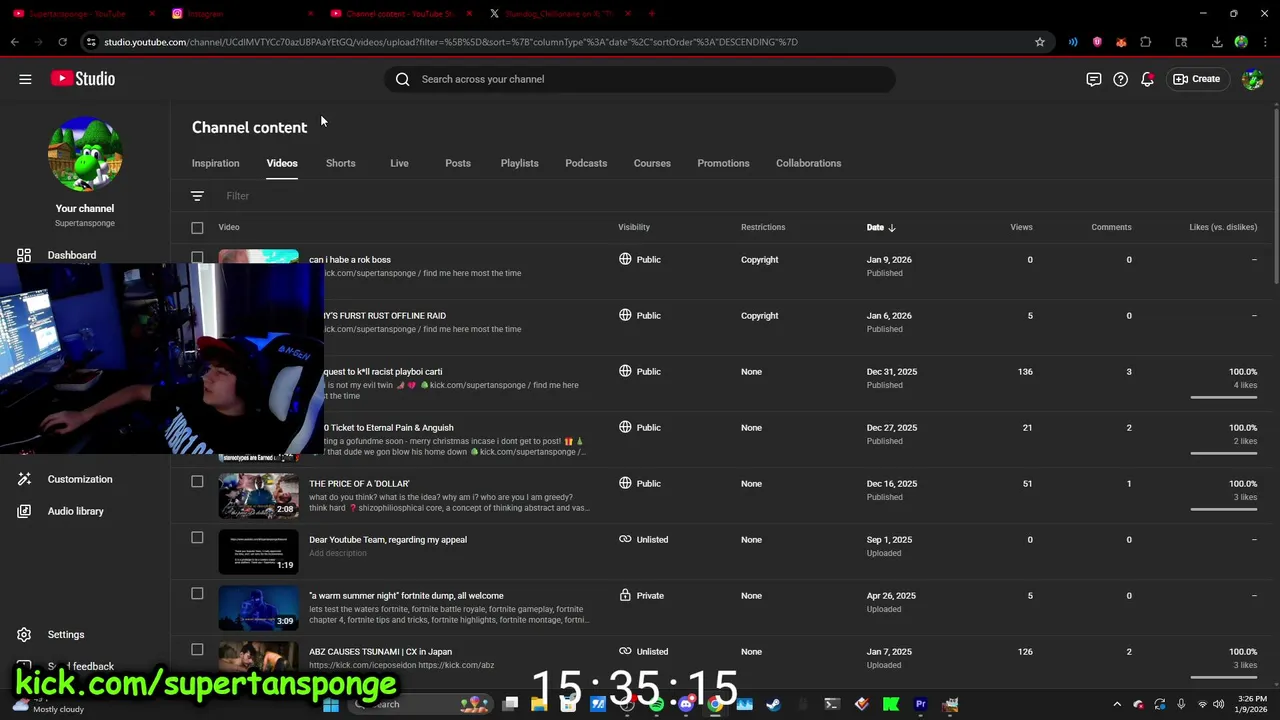
Task: Switch to the Instagram browser tab
Action: point(240,14)
